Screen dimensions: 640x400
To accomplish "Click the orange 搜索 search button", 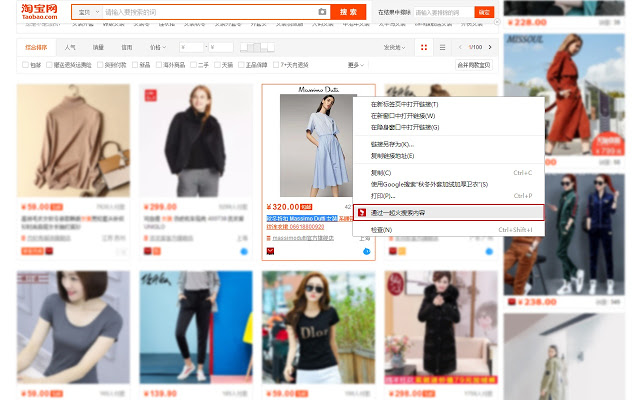I will point(348,12).
